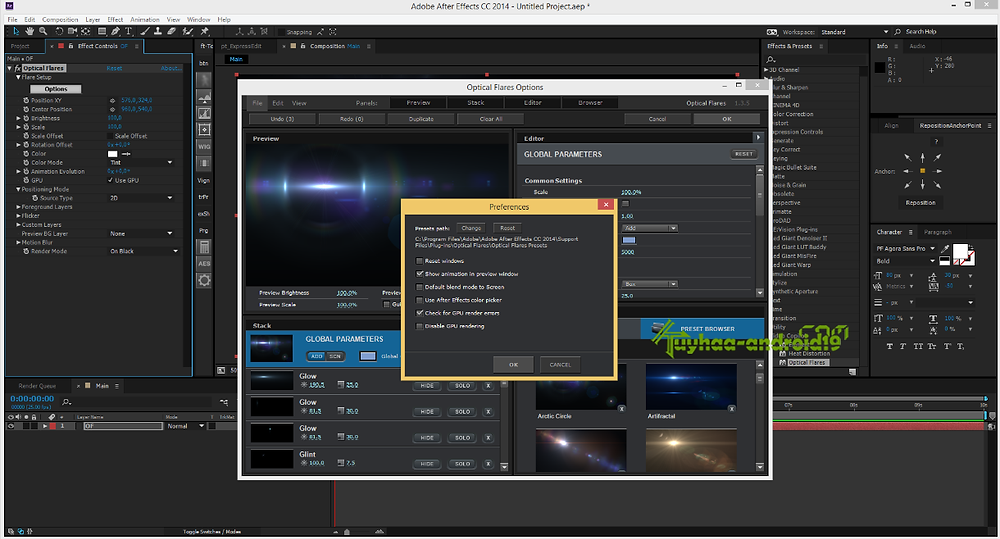Screen dimensions: 1000x539
Task: Select the Rotation tool
Action: click(x=59, y=31)
